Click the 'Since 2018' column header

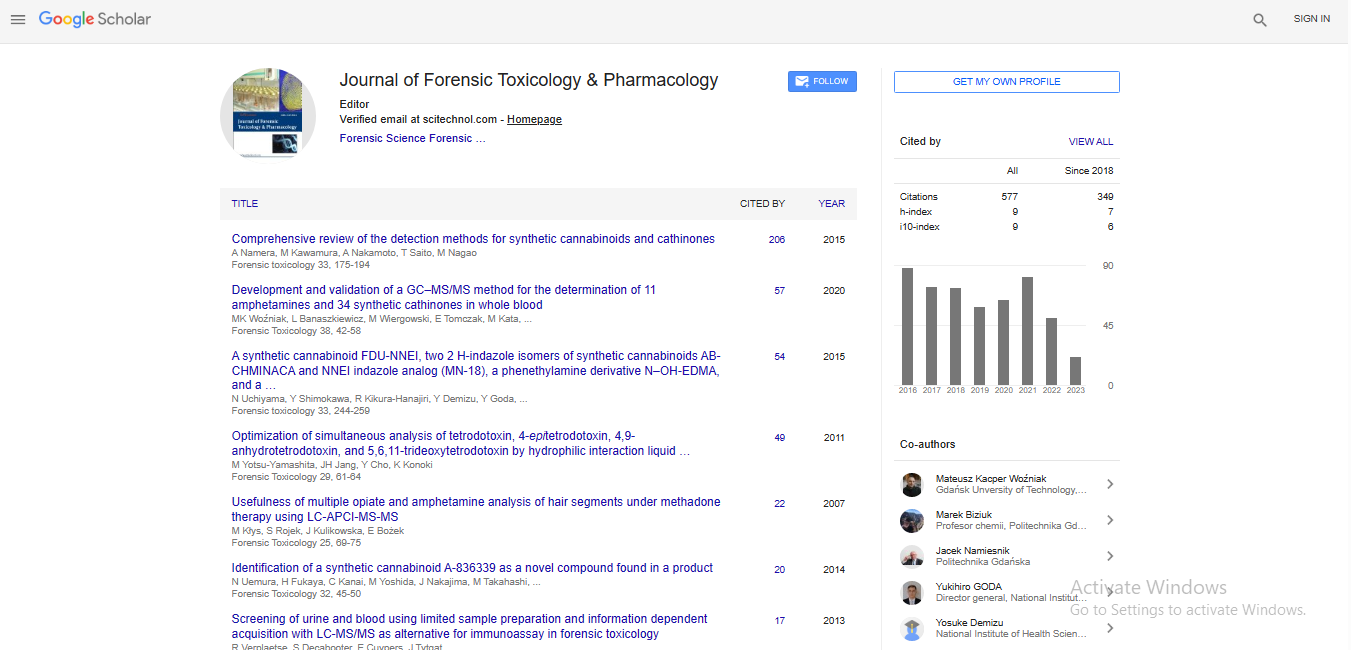(x=1089, y=171)
